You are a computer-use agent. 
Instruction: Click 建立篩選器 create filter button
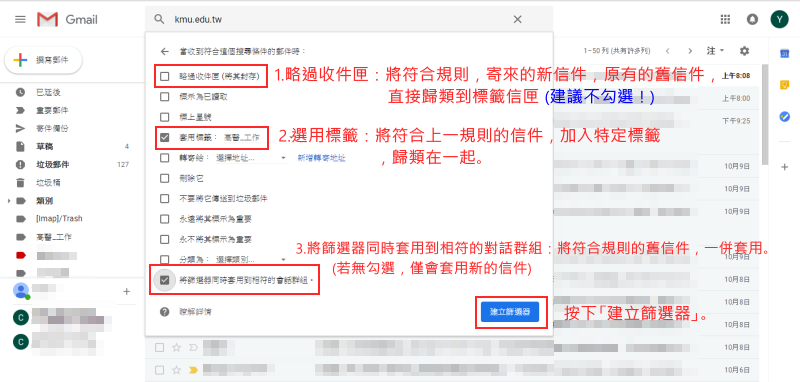(510, 312)
